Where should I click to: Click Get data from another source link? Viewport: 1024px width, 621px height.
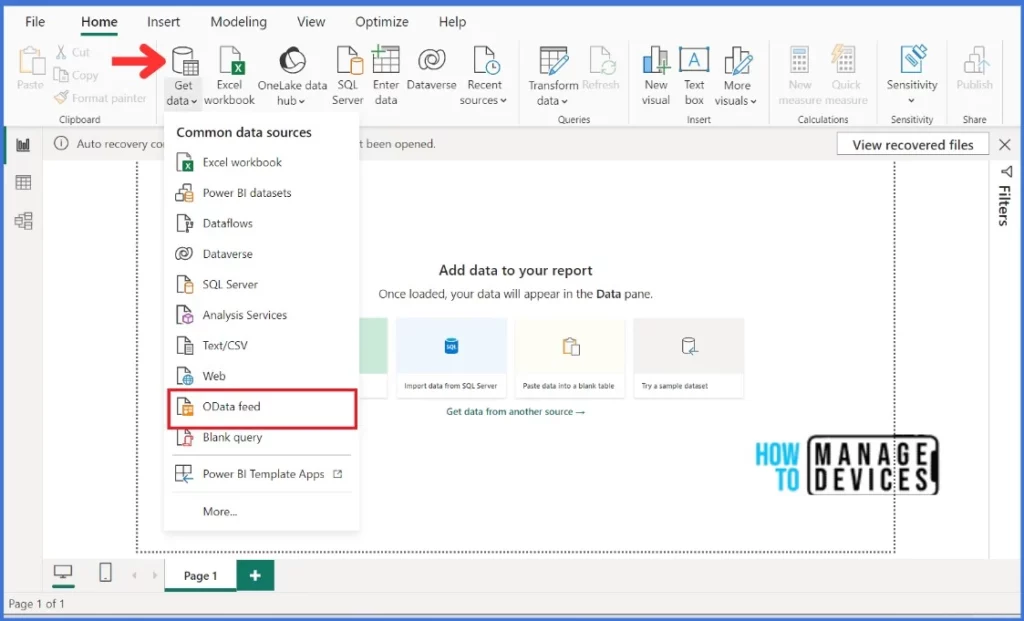point(515,412)
